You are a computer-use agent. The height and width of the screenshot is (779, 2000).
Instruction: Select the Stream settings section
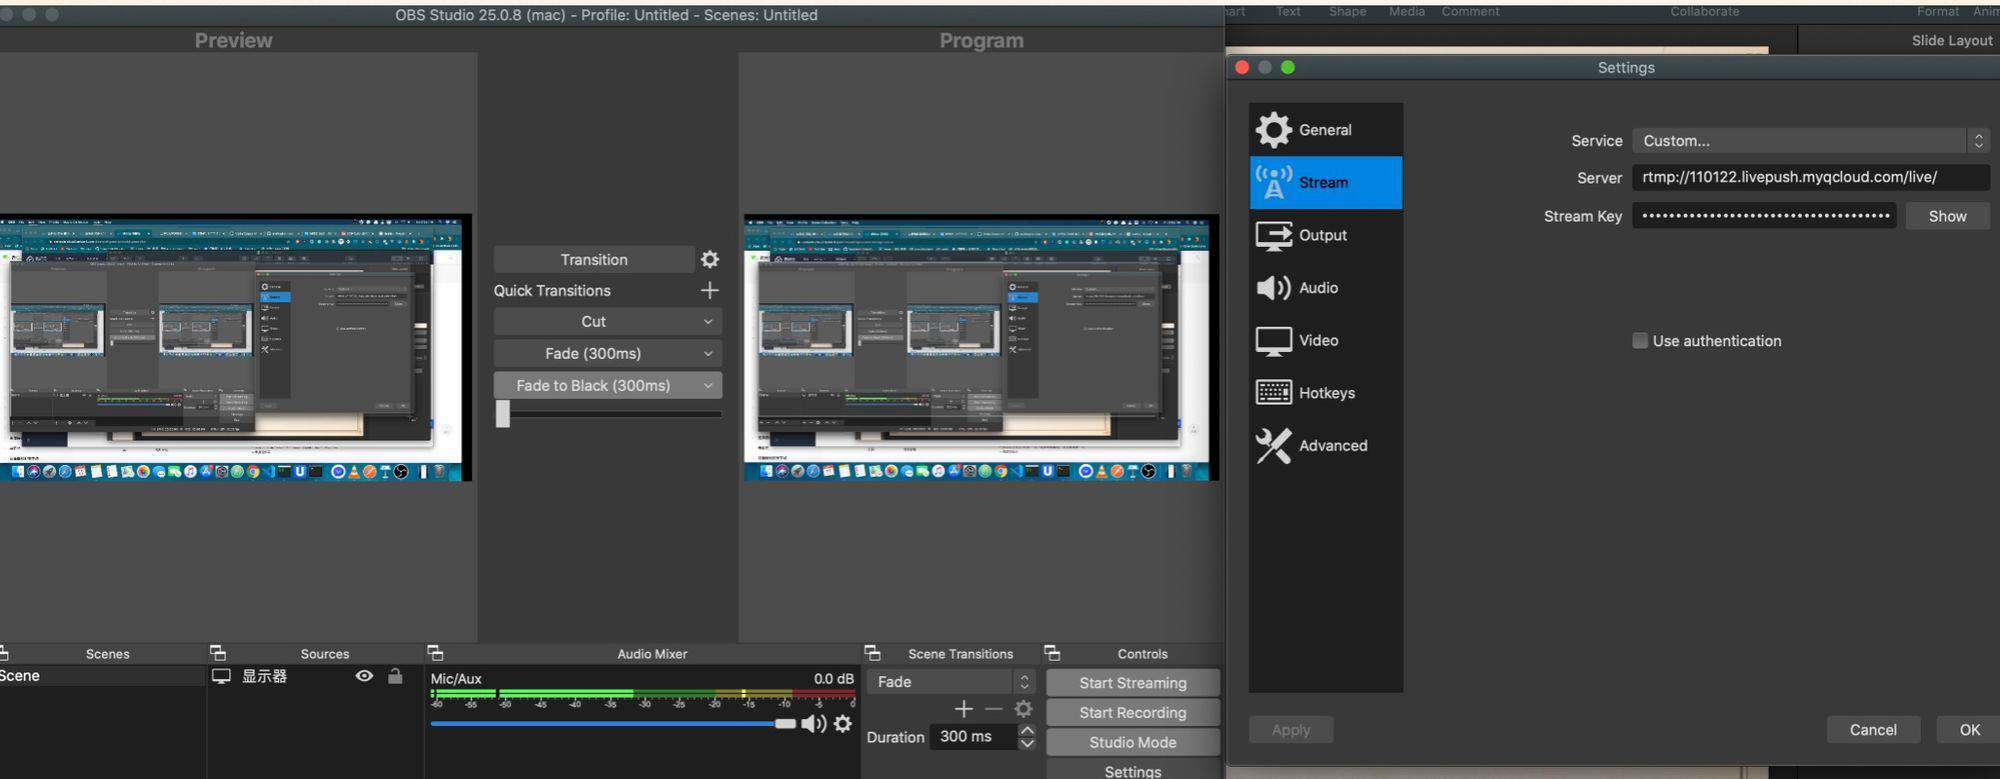click(x=1325, y=182)
